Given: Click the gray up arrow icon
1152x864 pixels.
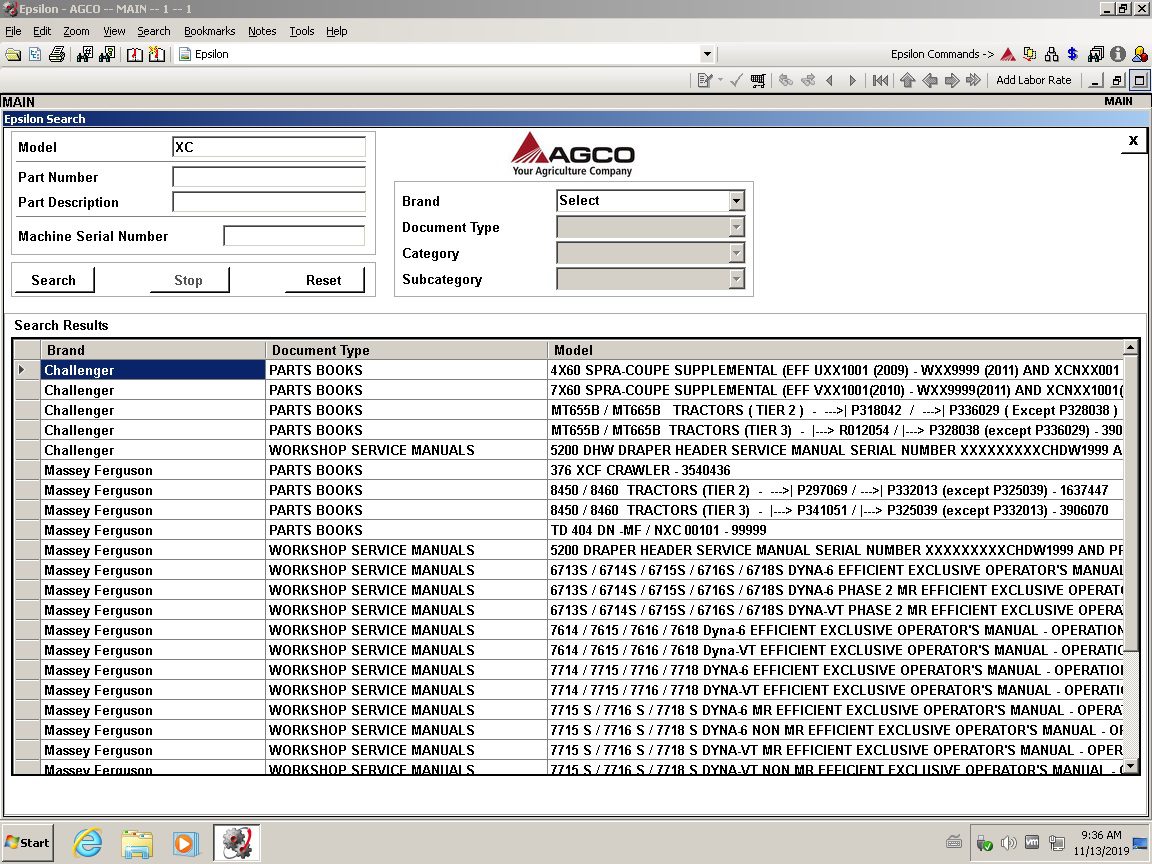Looking at the screenshot, I should point(907,80).
